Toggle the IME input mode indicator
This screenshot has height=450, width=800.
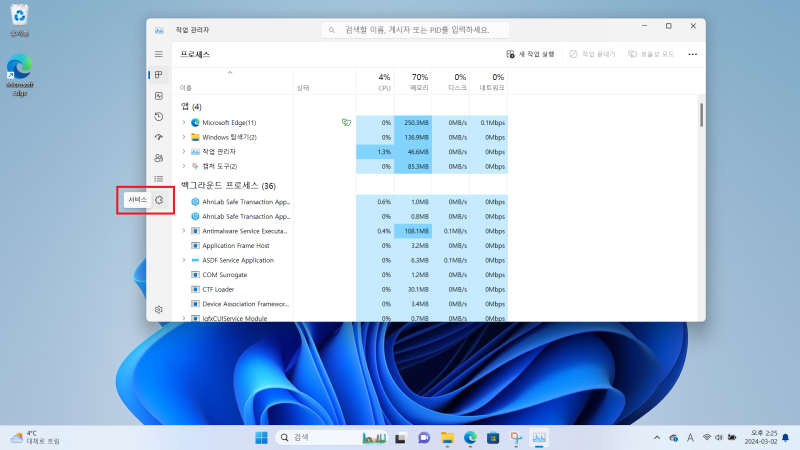tap(690, 438)
